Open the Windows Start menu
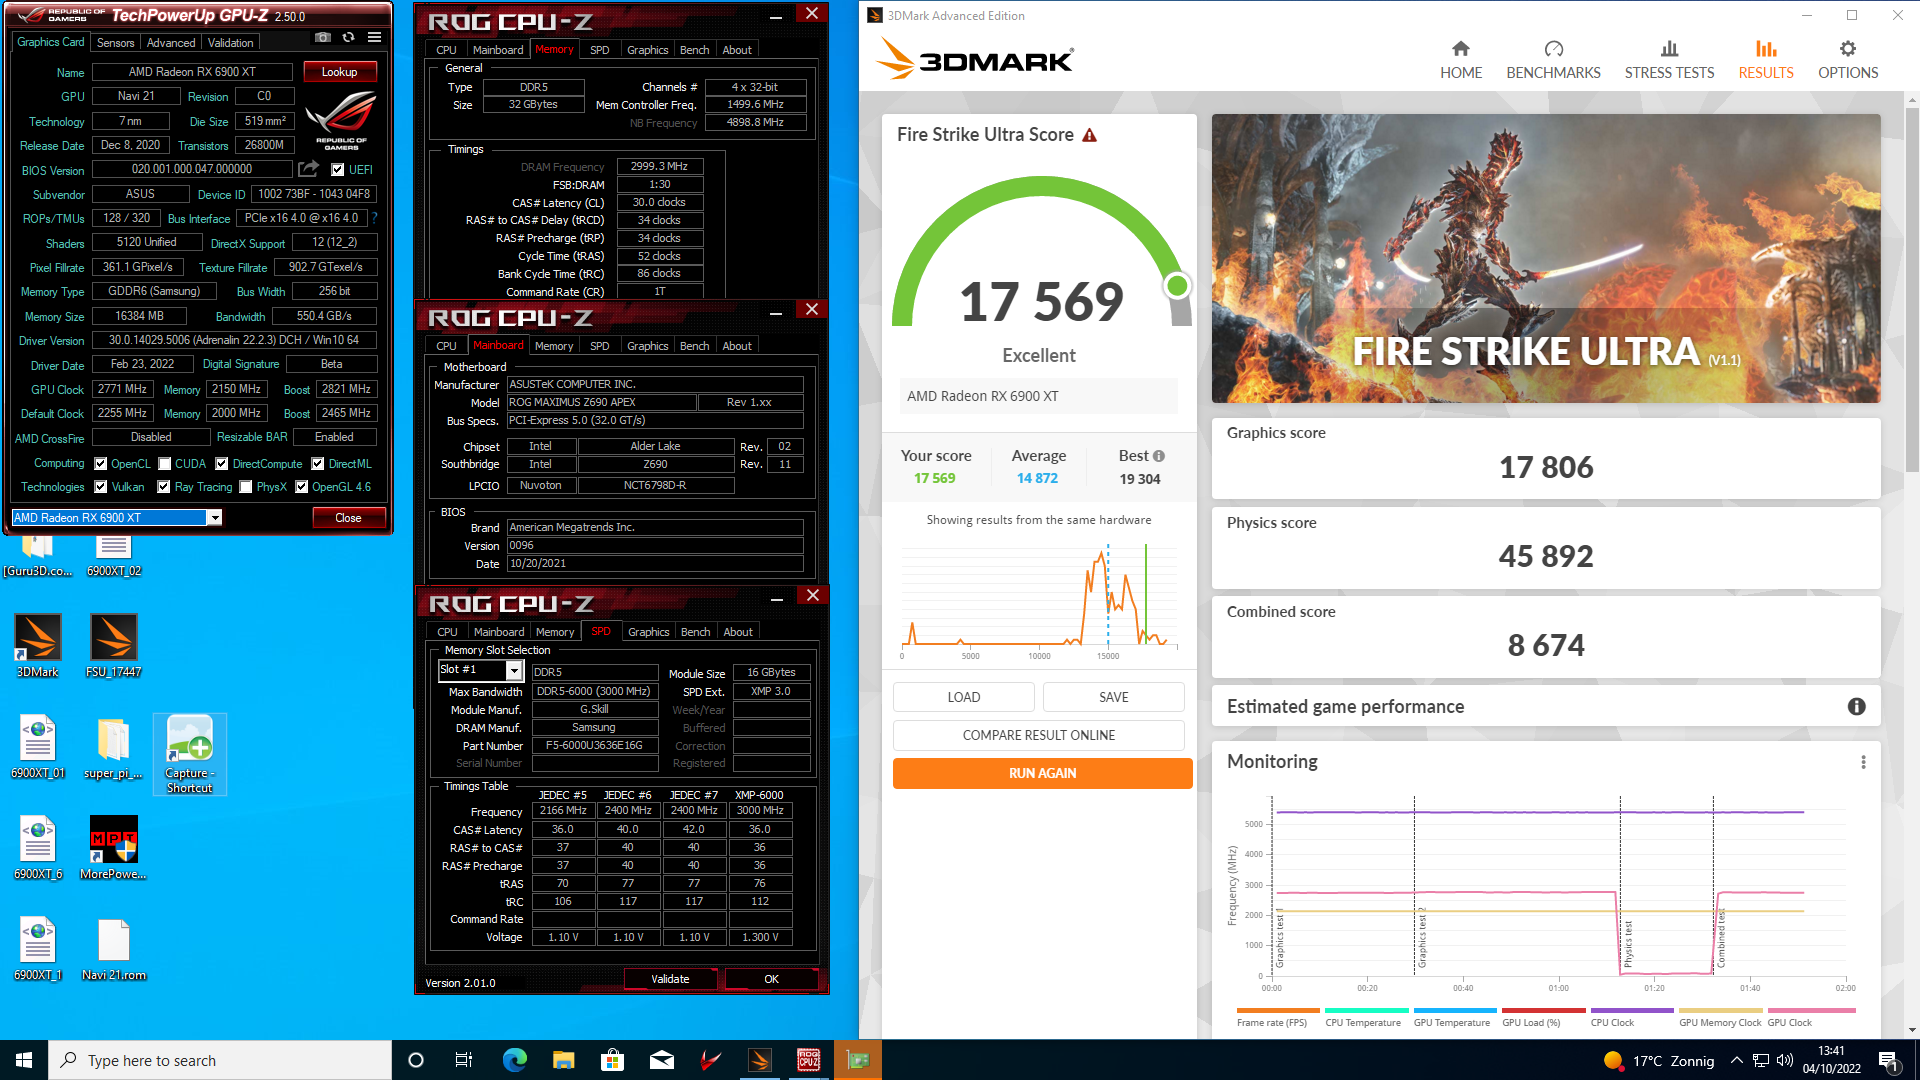Image resolution: width=1920 pixels, height=1080 pixels. (24, 1060)
